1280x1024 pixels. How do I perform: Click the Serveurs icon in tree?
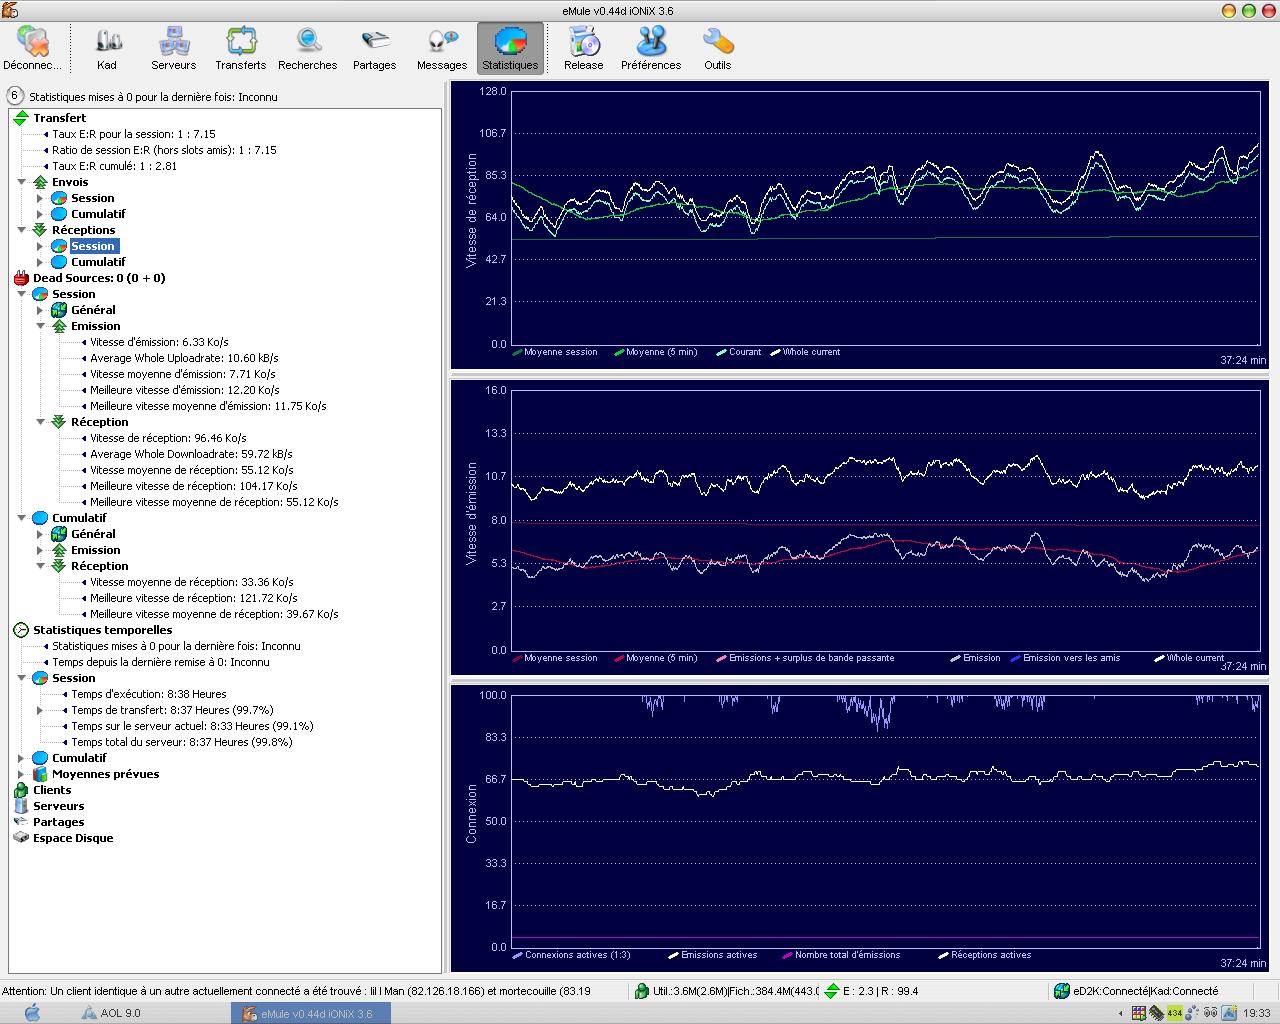tap(22, 806)
